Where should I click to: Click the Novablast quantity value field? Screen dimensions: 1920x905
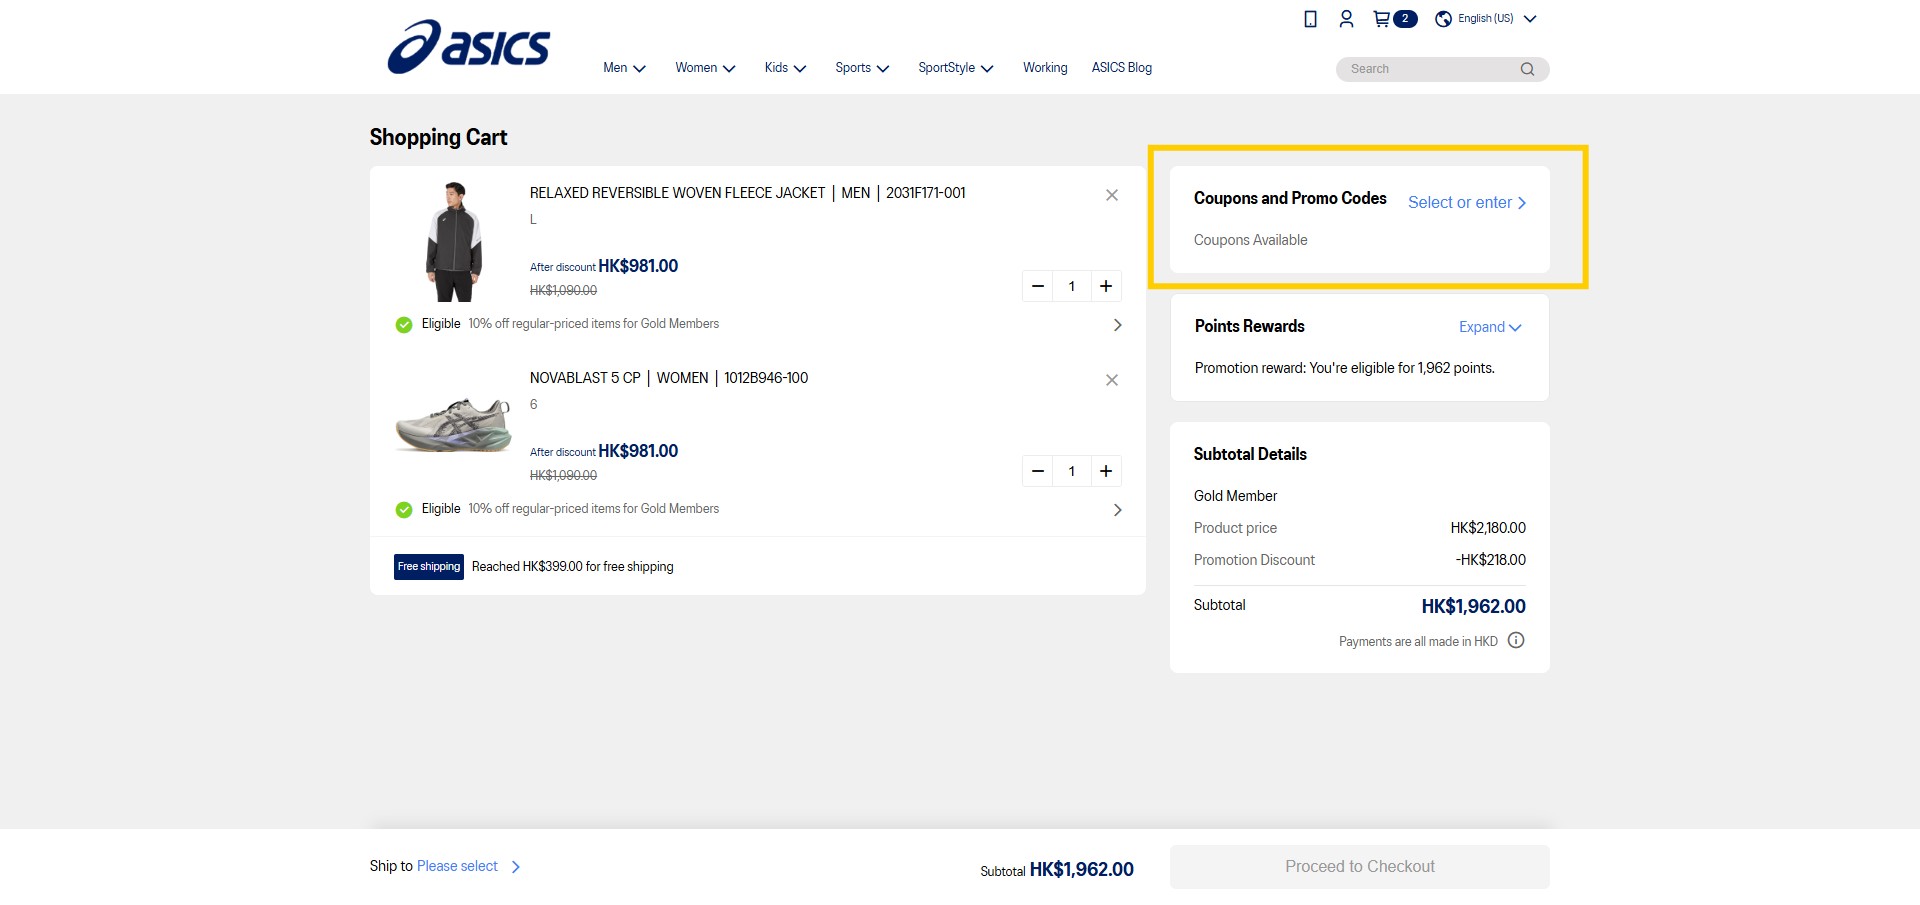(x=1072, y=471)
